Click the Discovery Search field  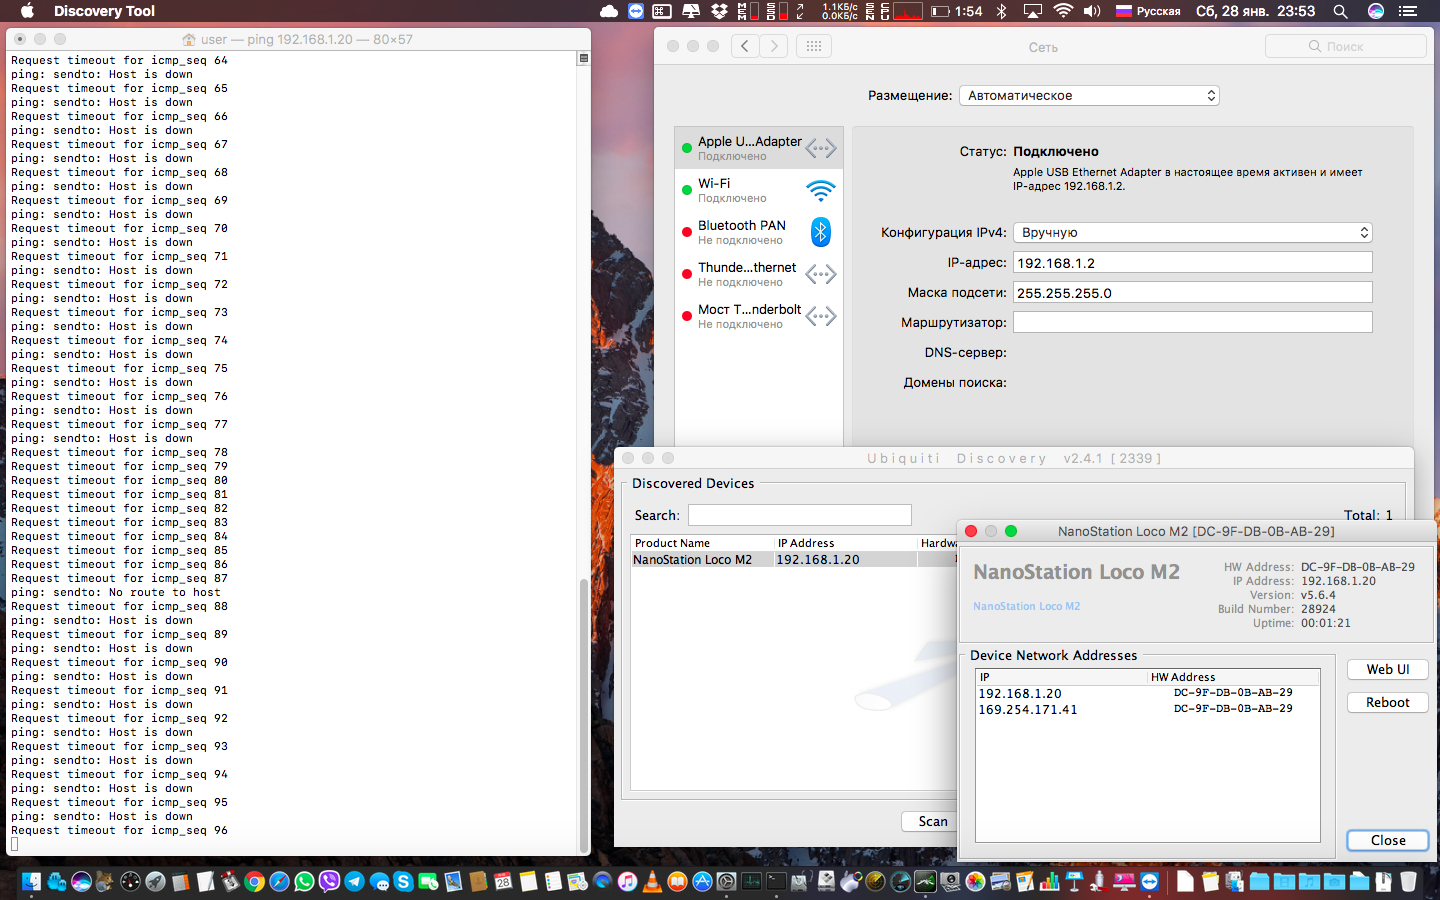pyautogui.click(x=800, y=515)
